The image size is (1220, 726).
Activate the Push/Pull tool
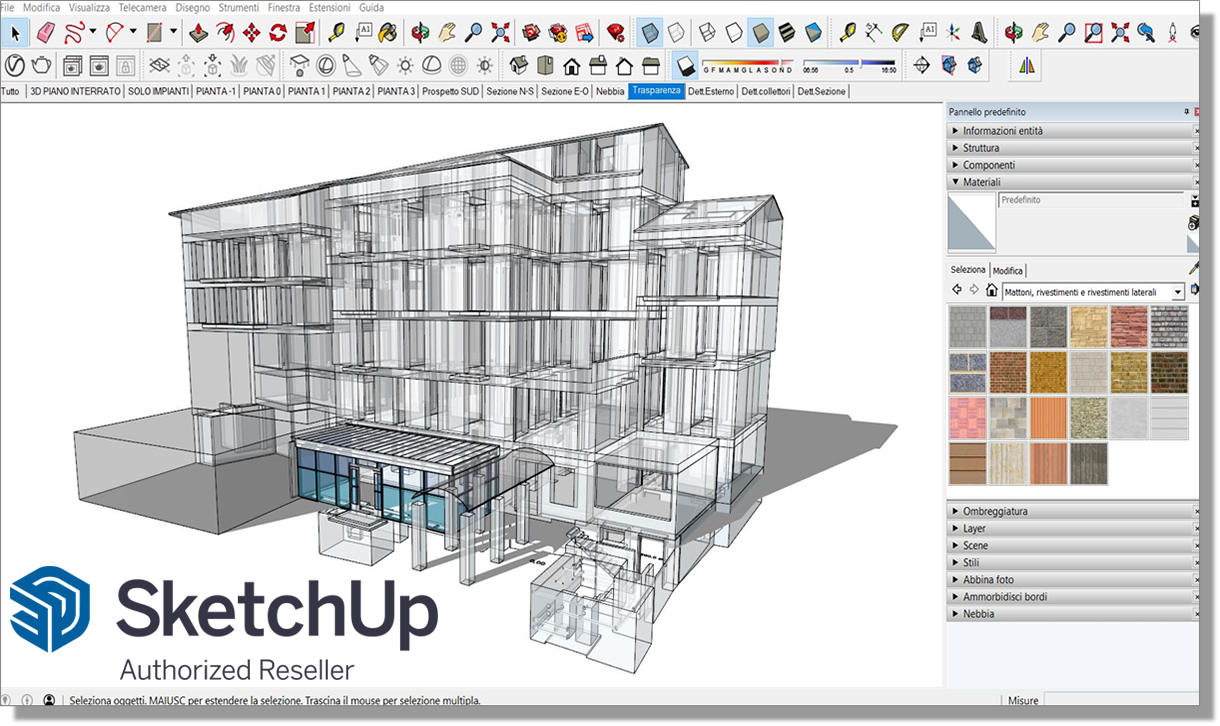200,33
